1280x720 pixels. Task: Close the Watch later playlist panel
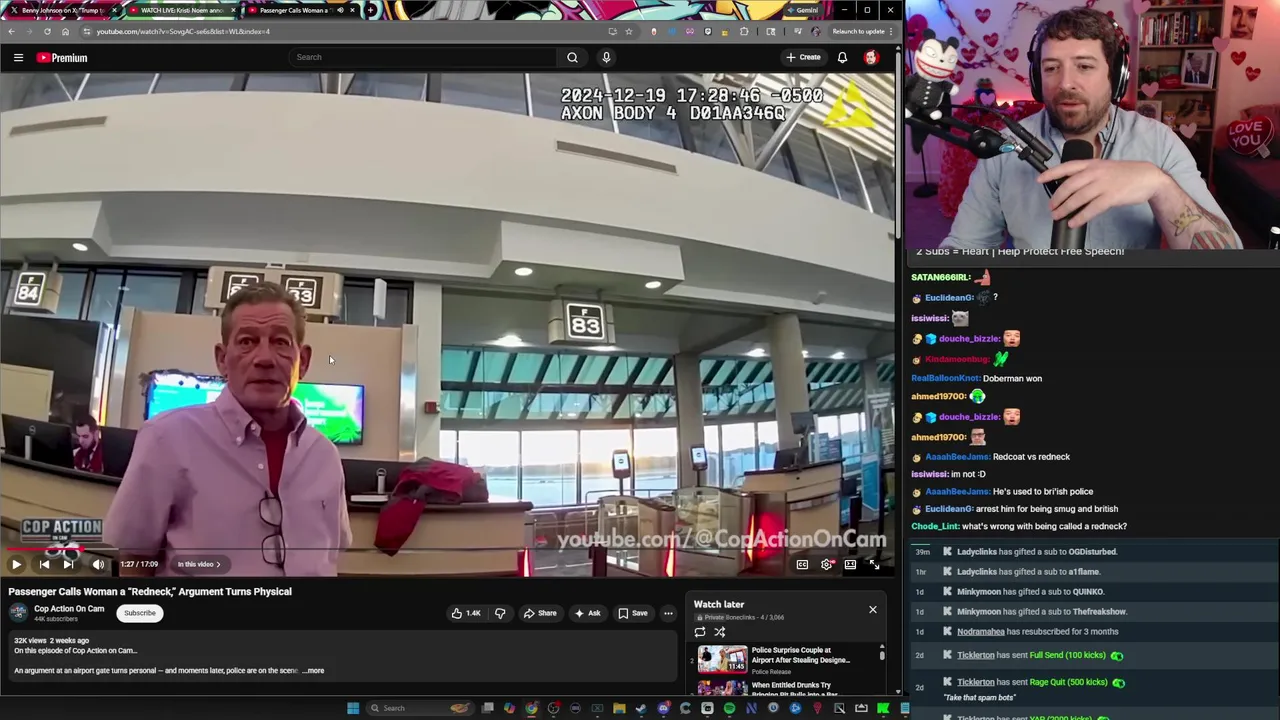872,609
